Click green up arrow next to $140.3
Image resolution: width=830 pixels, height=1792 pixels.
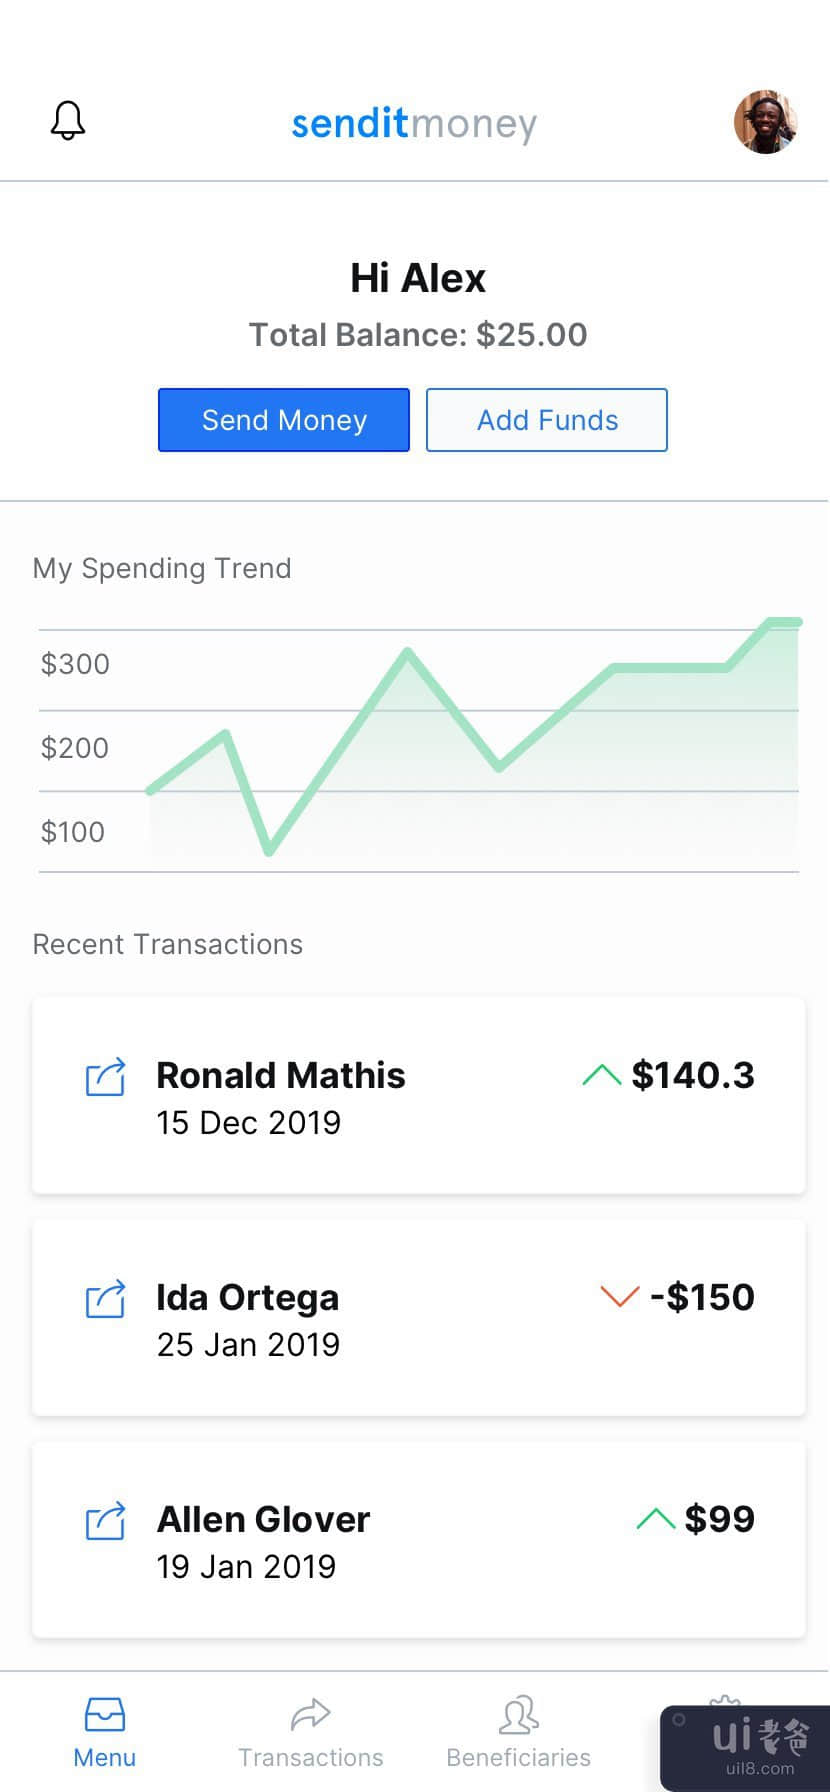tap(601, 1075)
